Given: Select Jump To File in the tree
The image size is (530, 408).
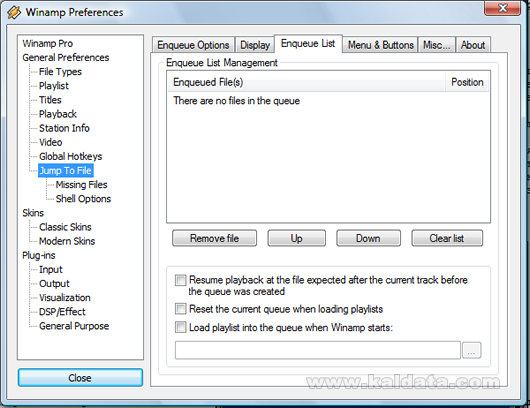Looking at the screenshot, I should click(x=65, y=171).
